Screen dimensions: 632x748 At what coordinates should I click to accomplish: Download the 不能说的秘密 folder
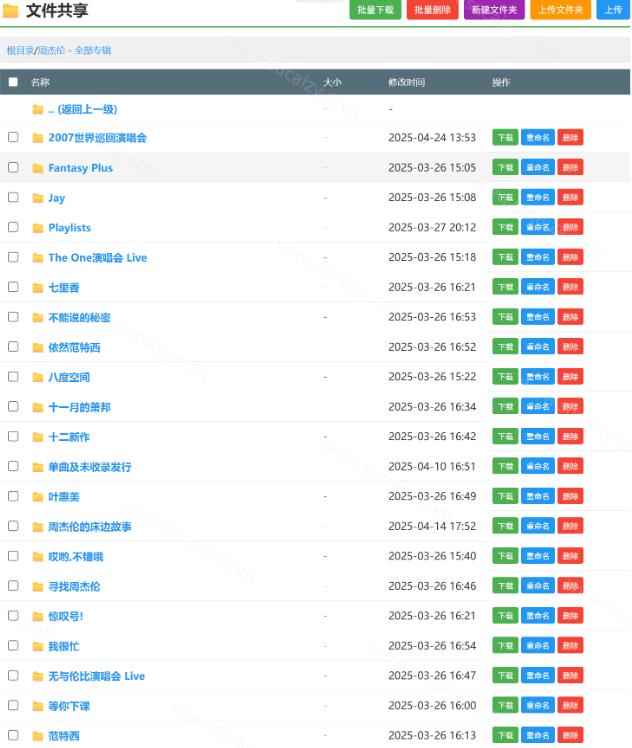point(505,317)
